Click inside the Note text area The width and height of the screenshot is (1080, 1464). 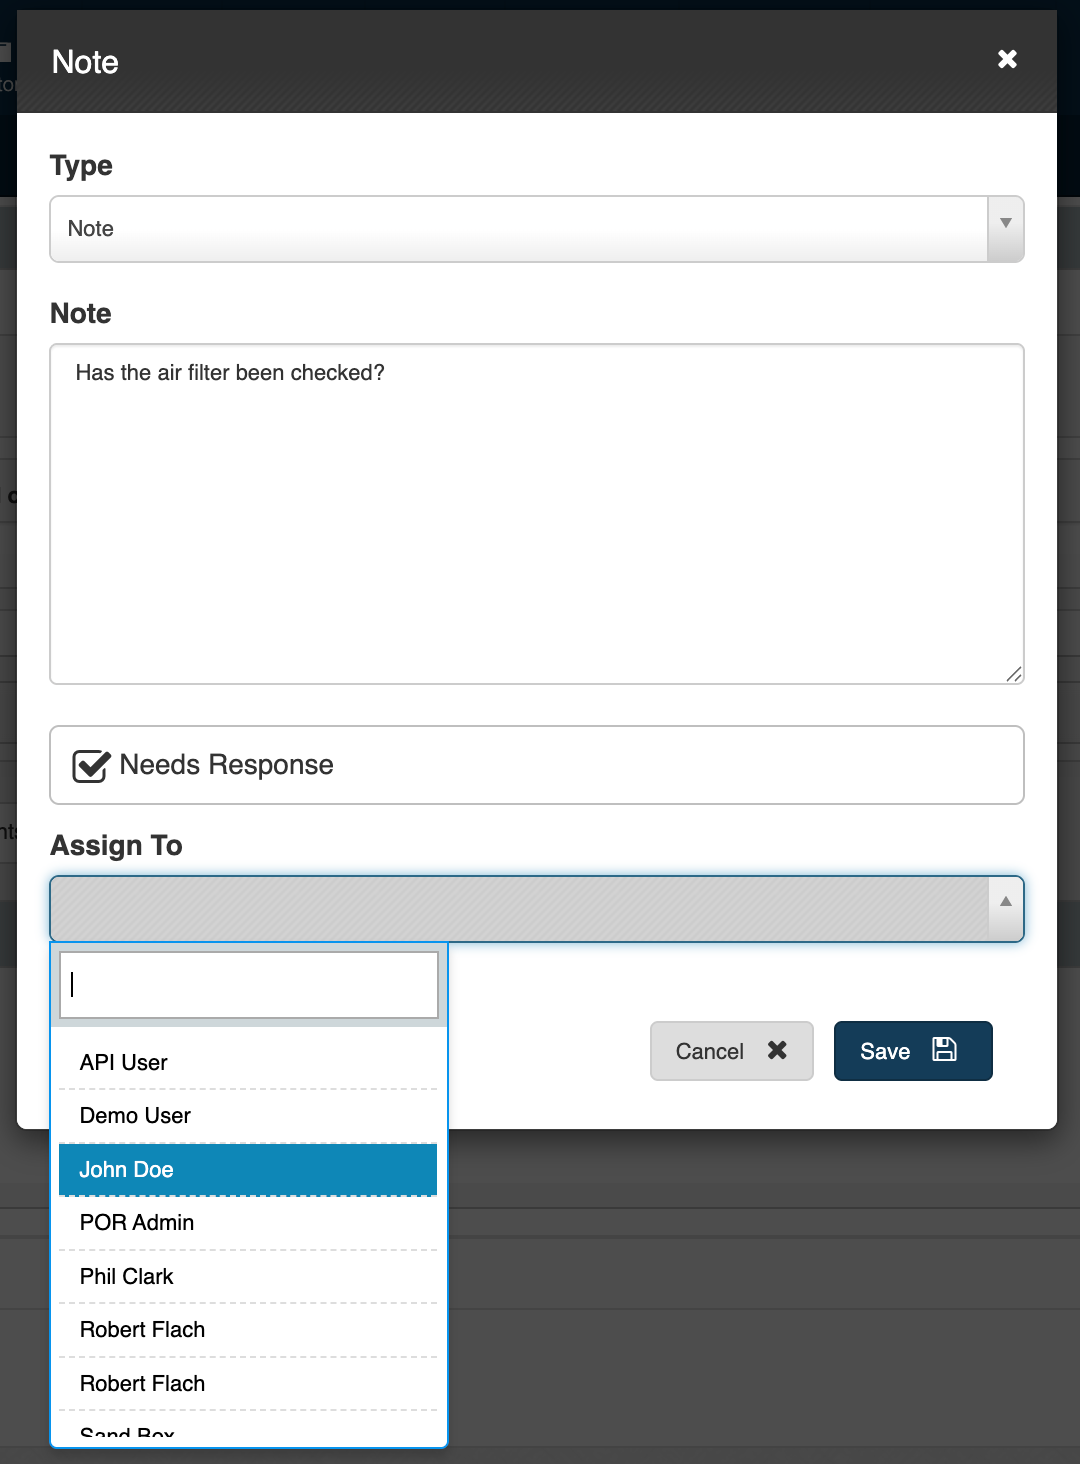click(x=536, y=514)
